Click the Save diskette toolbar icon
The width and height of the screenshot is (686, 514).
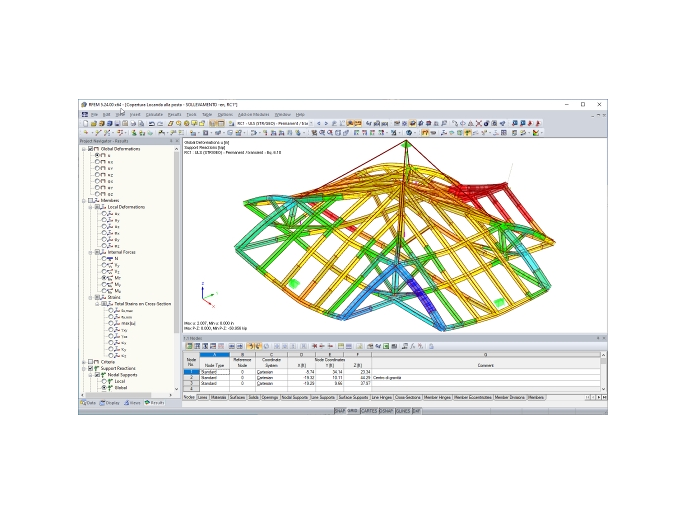click(x=117, y=124)
